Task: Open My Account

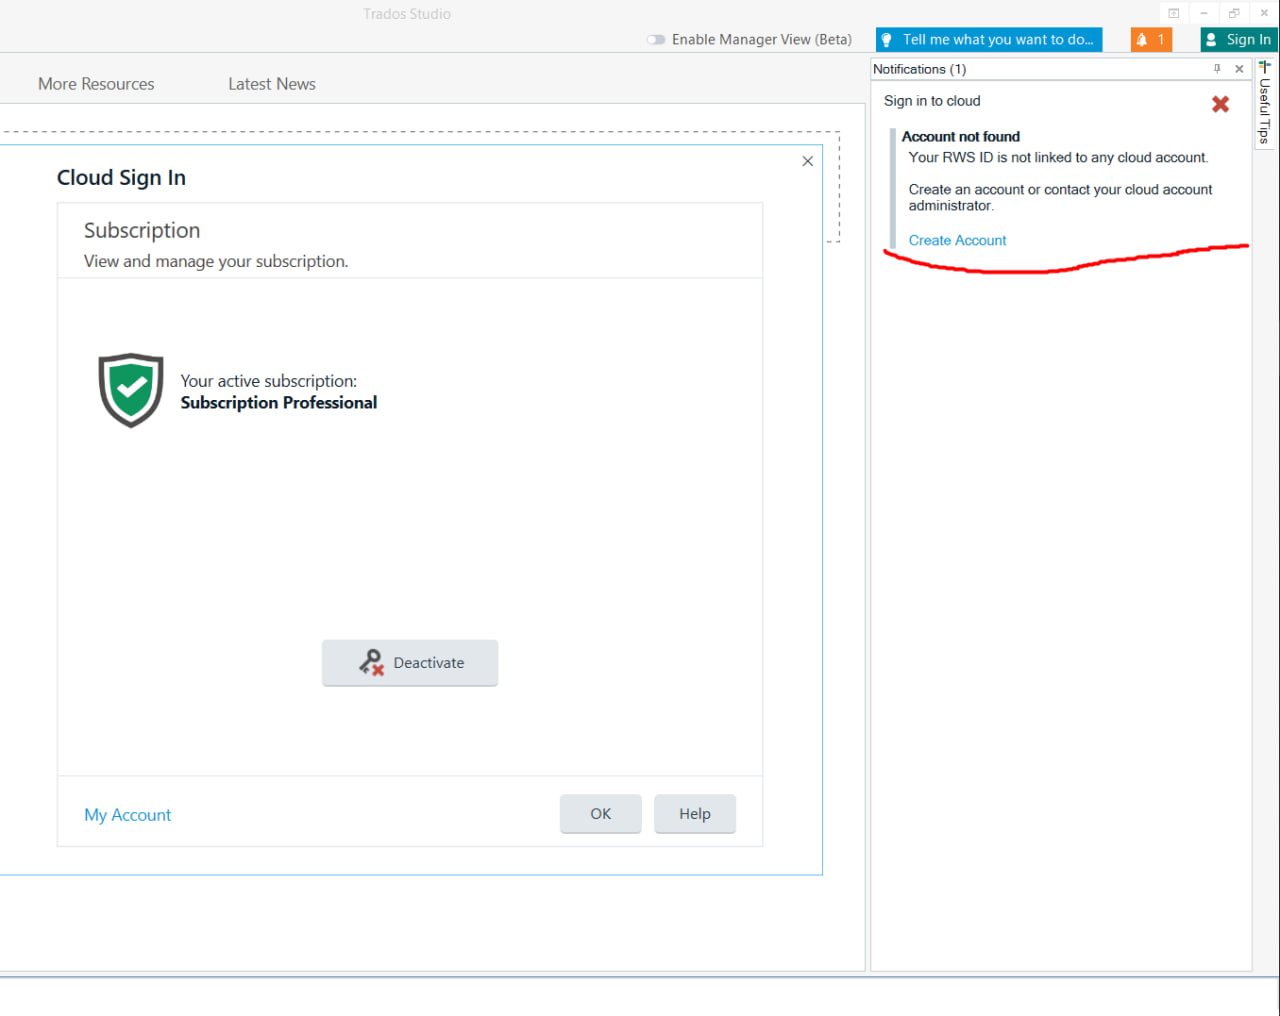Action: (x=127, y=815)
